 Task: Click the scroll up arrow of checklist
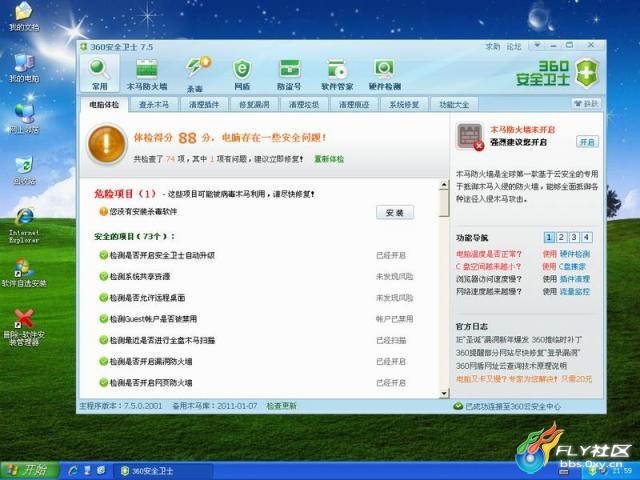pyautogui.click(x=444, y=185)
